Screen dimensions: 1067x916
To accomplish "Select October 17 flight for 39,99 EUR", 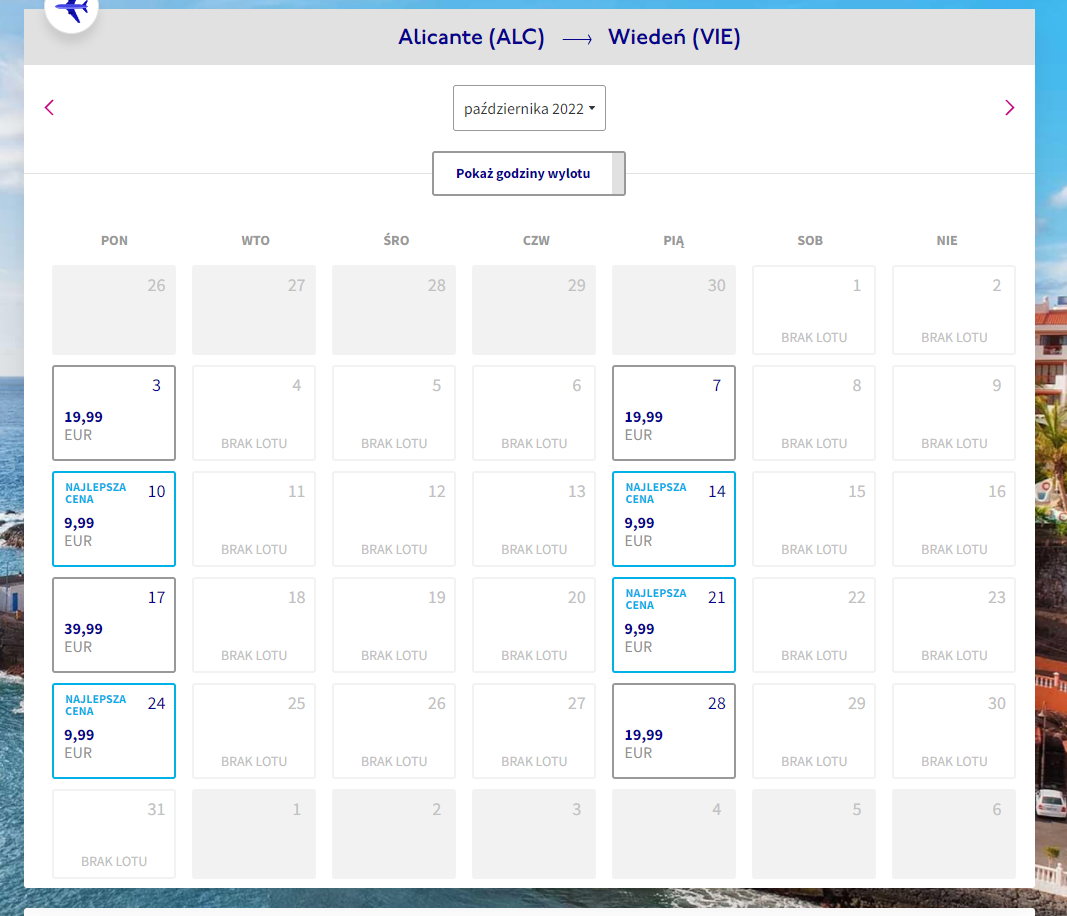I will [114, 625].
